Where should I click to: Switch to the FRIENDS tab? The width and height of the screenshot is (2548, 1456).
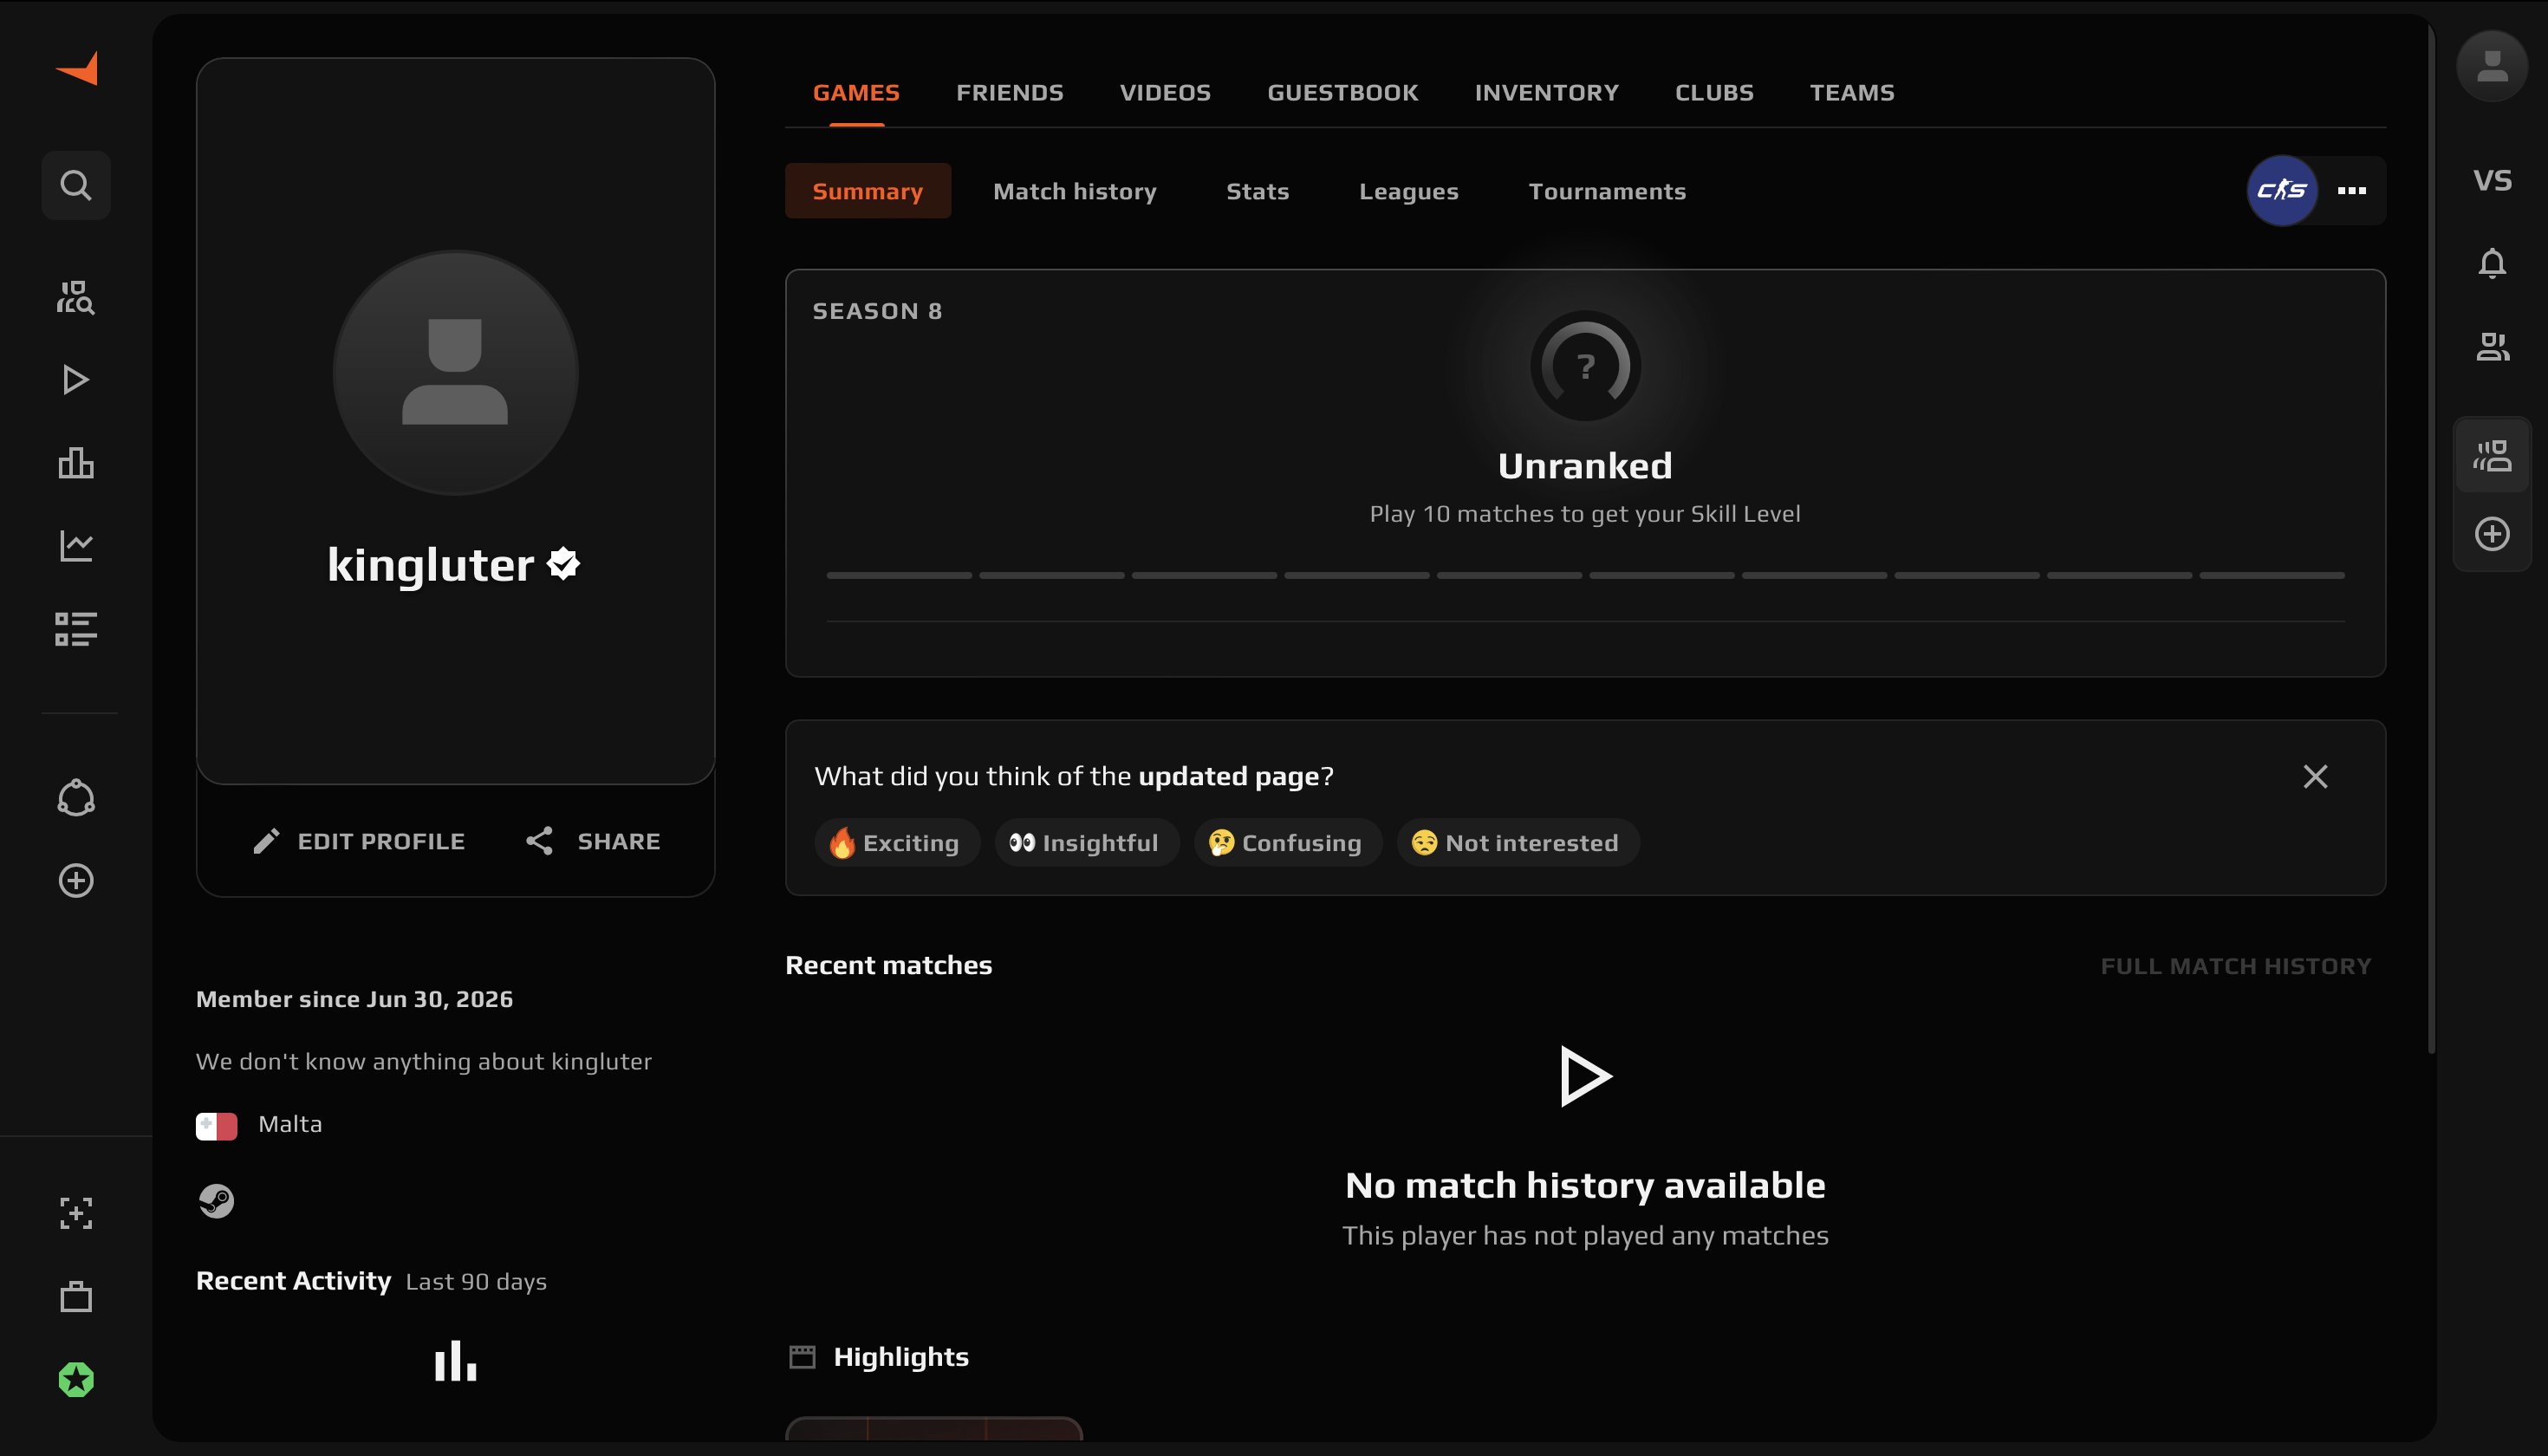point(1009,93)
